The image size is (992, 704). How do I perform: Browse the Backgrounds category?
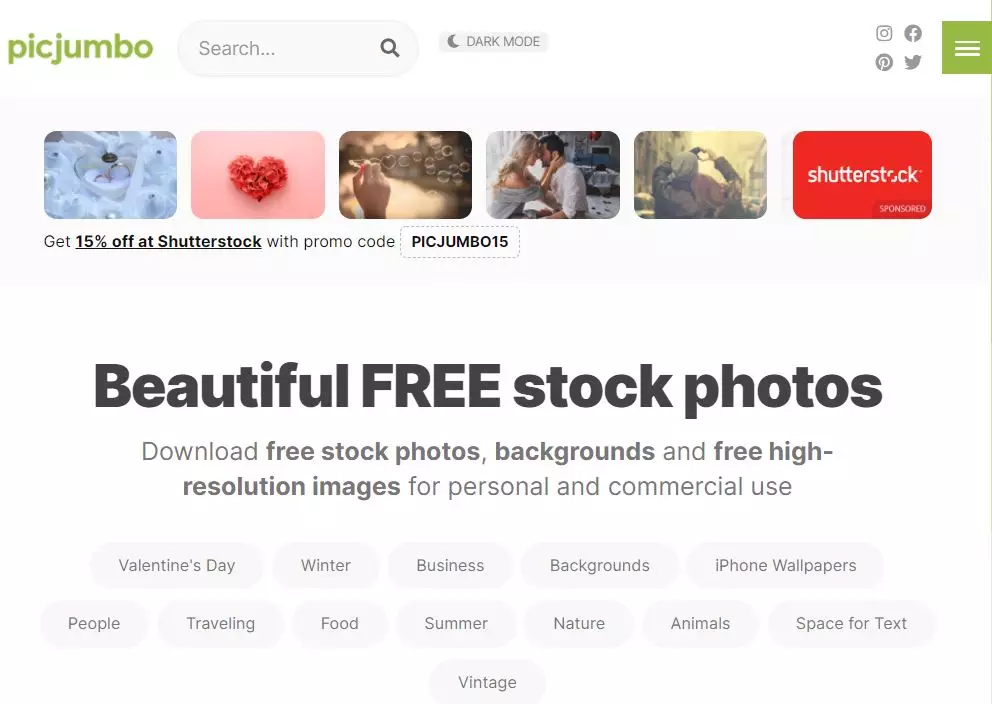pyautogui.click(x=600, y=565)
